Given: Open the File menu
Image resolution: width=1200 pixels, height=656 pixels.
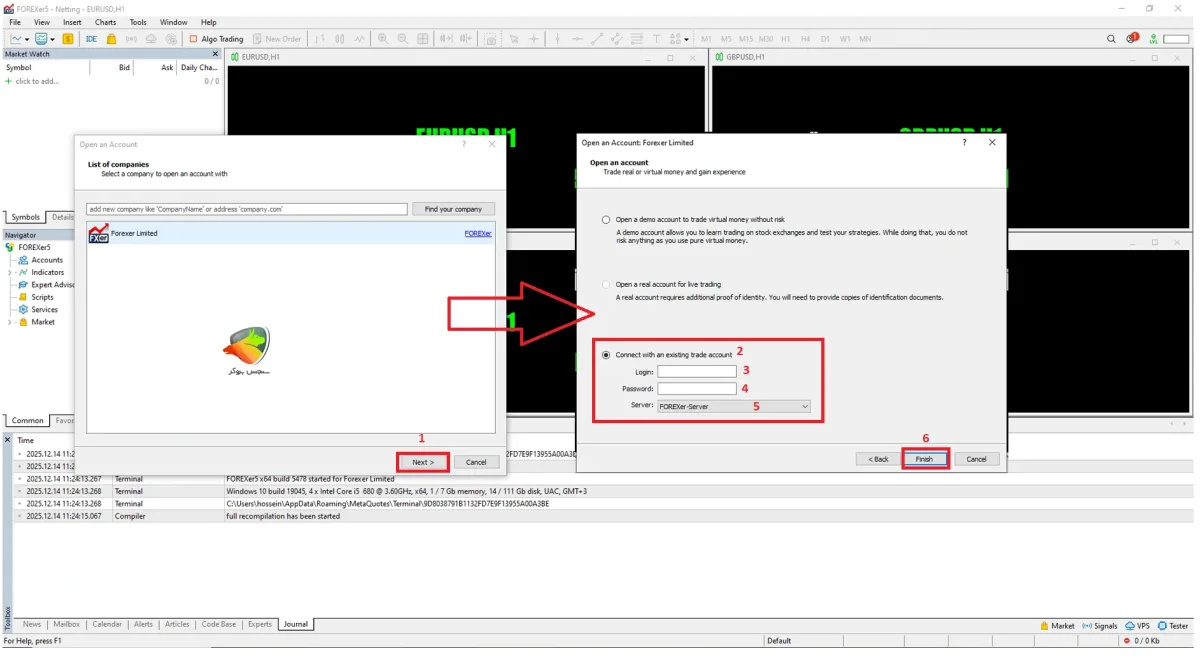Looking at the screenshot, I should (x=15, y=22).
